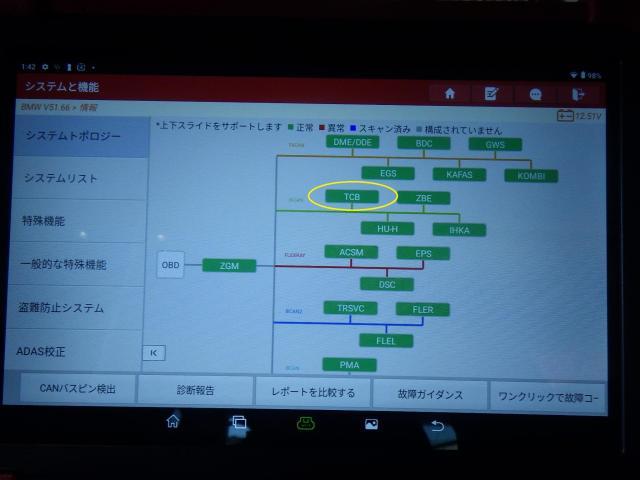Select the EPS module node
Screen dimensions: 640x480
pos(423,253)
